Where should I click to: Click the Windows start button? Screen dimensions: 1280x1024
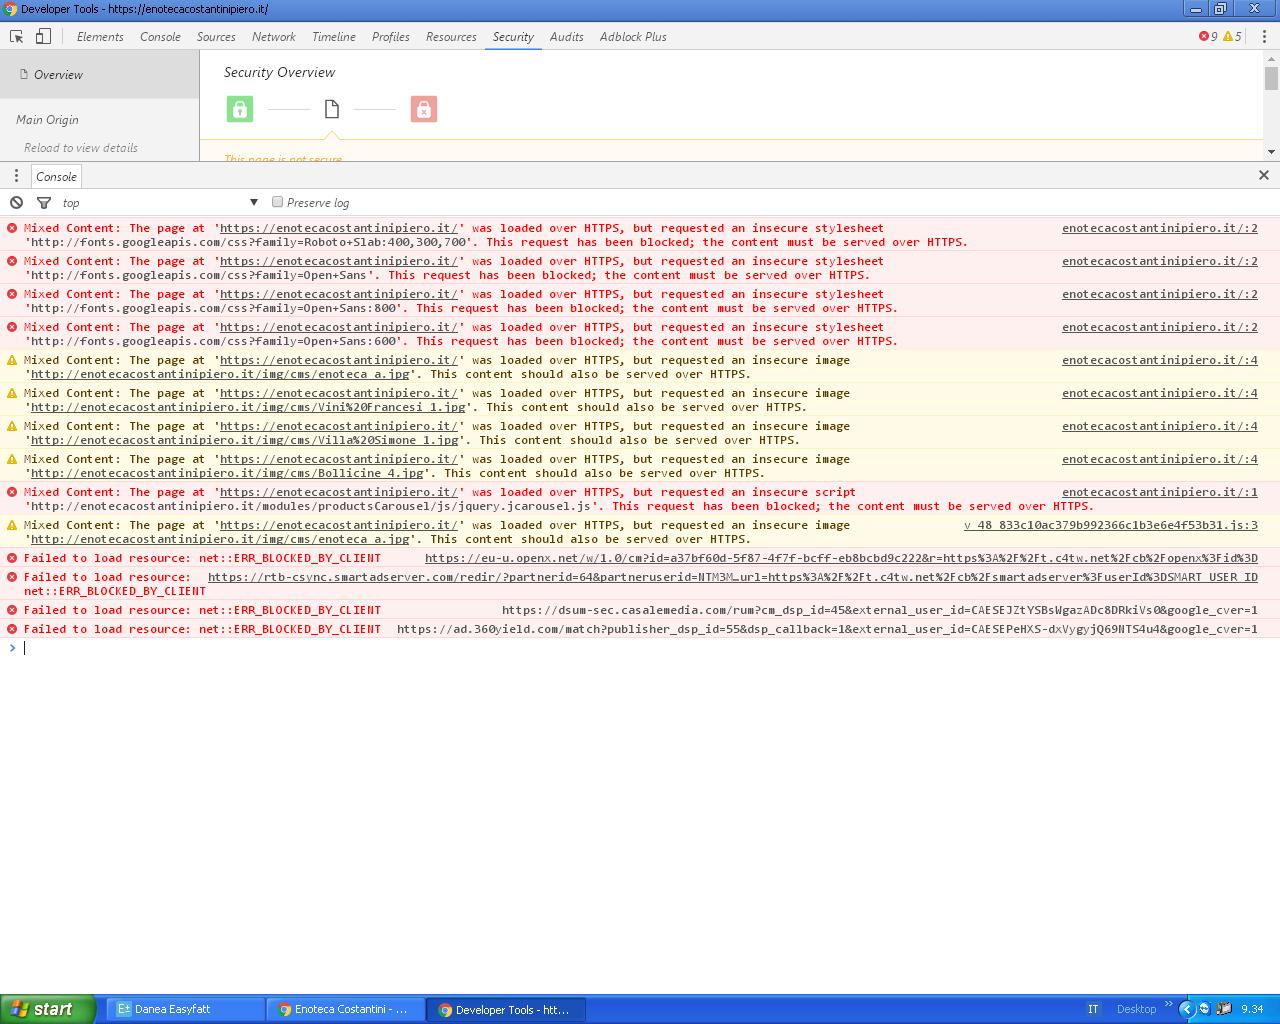[x=48, y=1009]
